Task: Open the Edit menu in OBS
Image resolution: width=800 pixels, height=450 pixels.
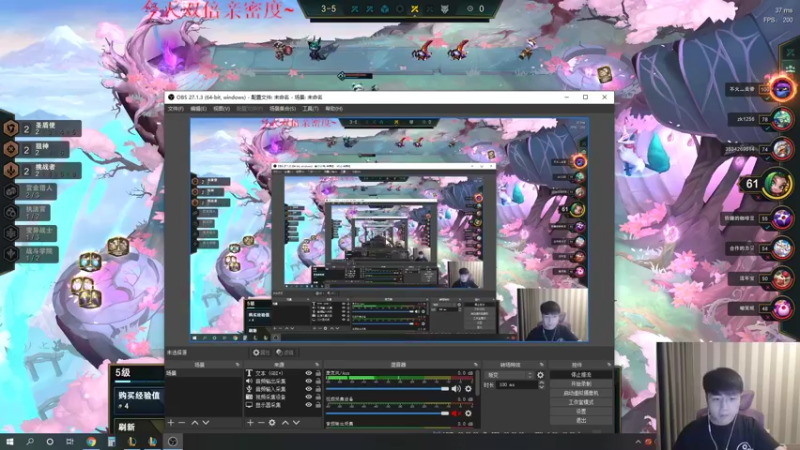Action: pos(198,109)
